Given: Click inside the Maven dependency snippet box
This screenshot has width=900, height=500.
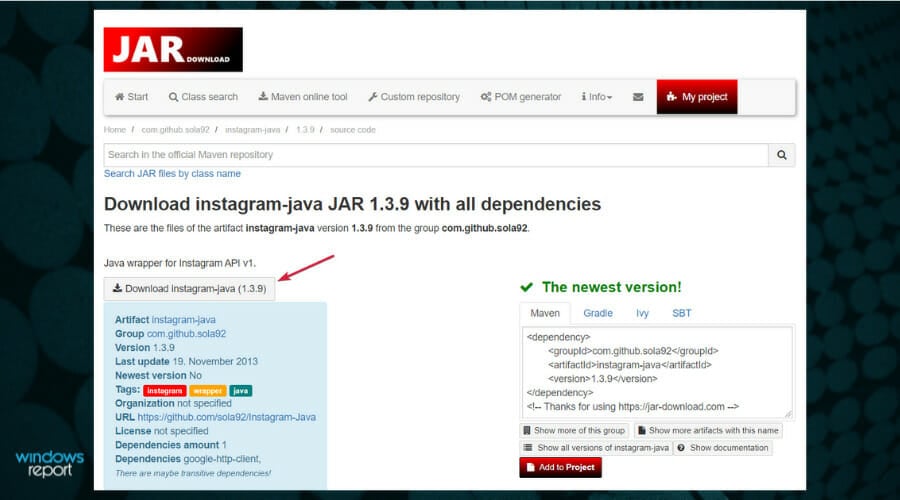Looking at the screenshot, I should [657, 372].
